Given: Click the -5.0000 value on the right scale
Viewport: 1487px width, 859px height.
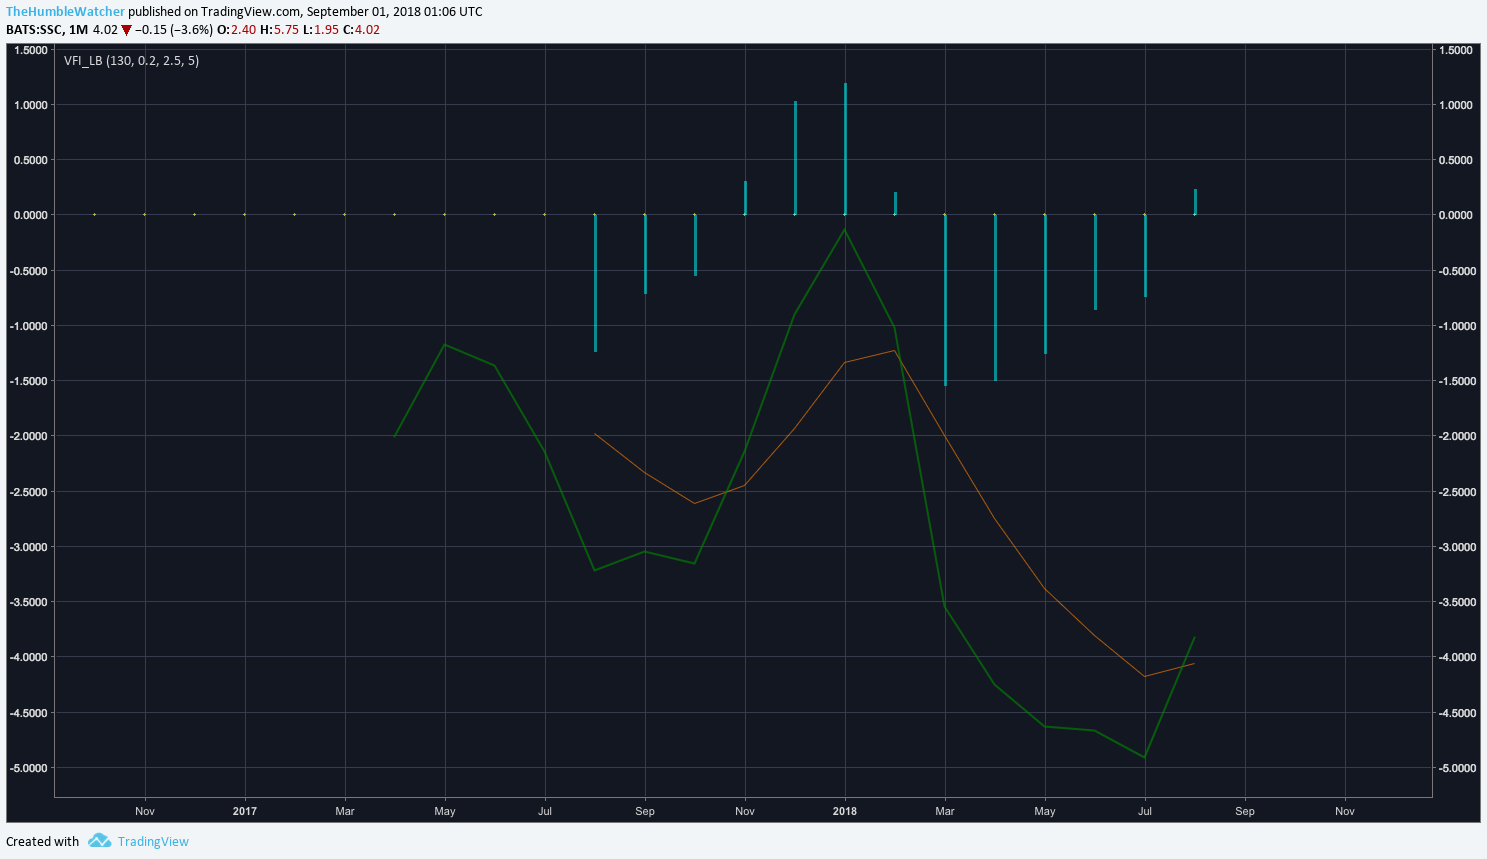Looking at the screenshot, I should coord(1457,768).
